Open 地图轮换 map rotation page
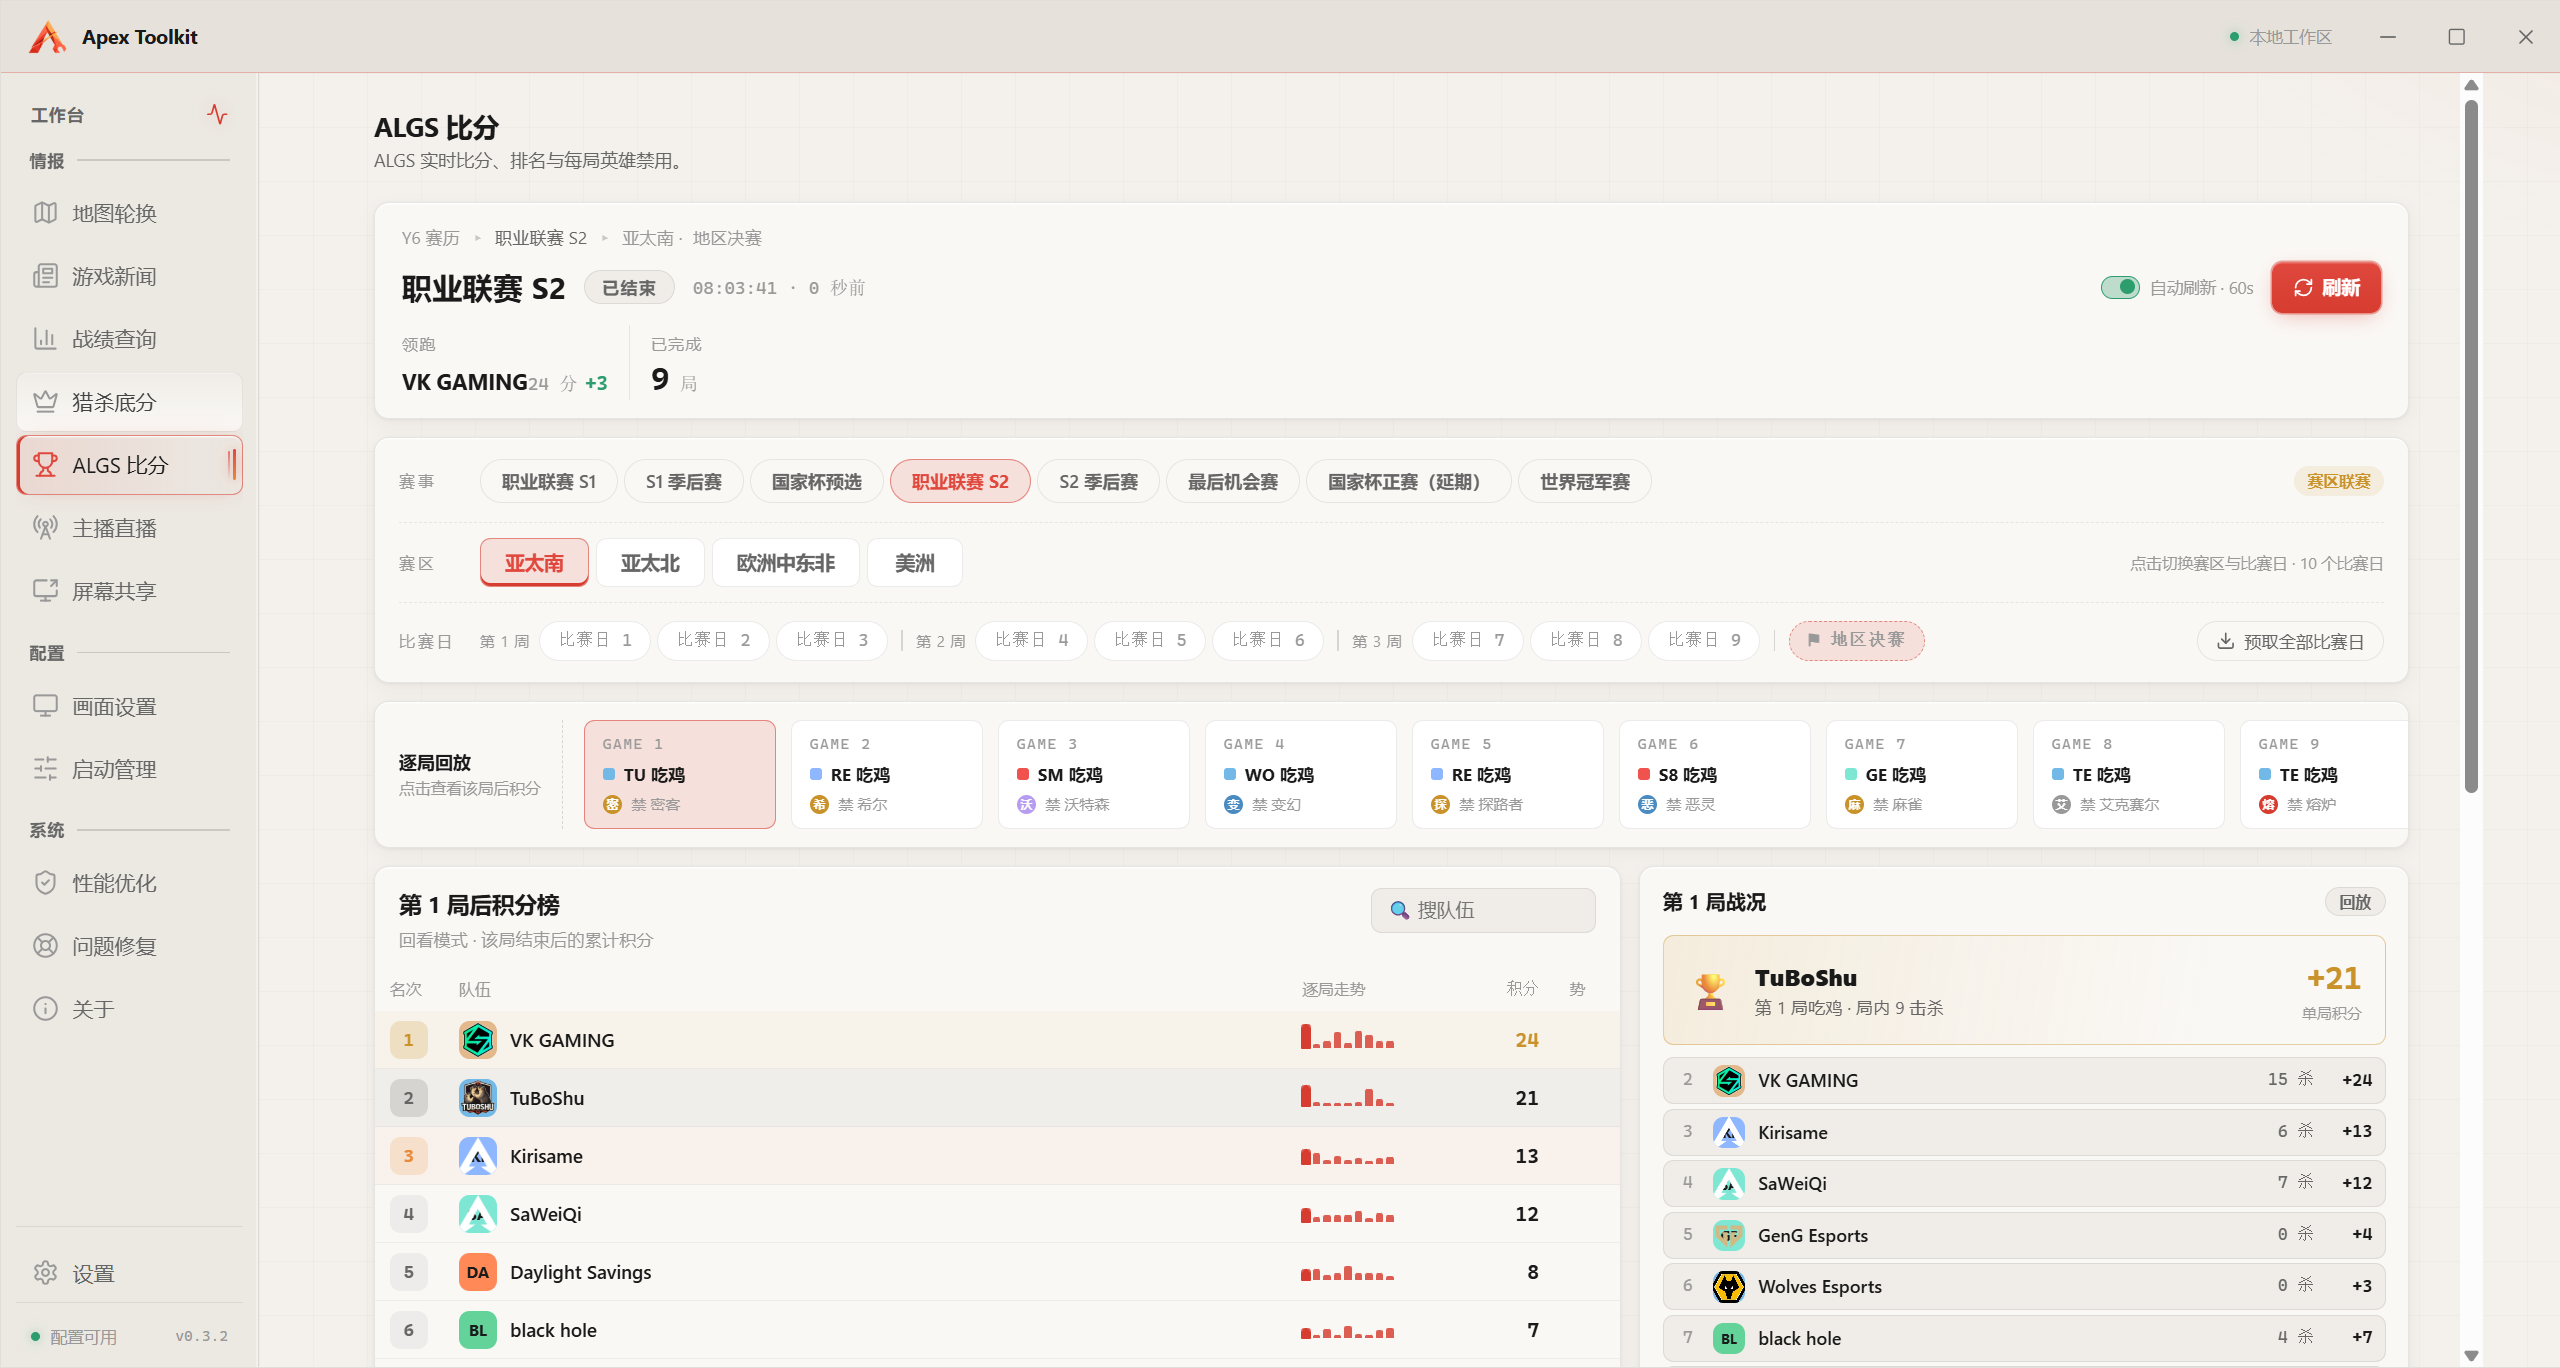The image size is (2560, 1368). tap(129, 213)
